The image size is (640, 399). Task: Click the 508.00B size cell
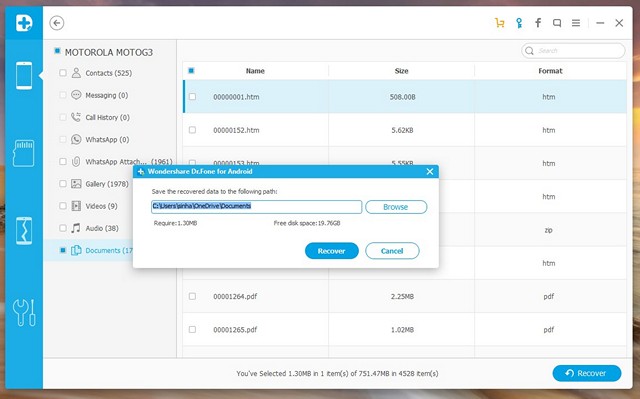click(402, 97)
